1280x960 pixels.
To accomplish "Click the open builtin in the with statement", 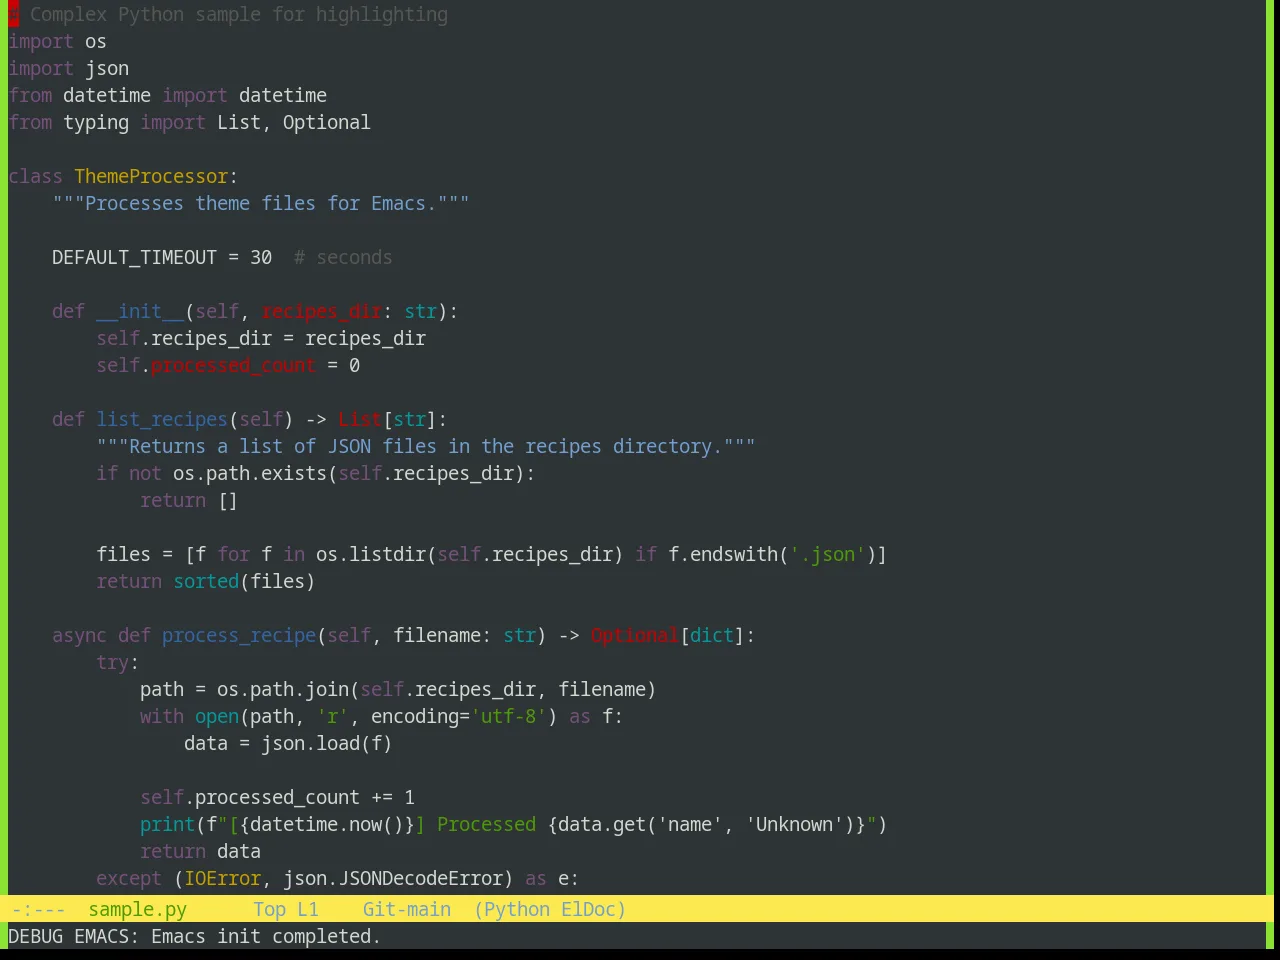I will pos(217,716).
